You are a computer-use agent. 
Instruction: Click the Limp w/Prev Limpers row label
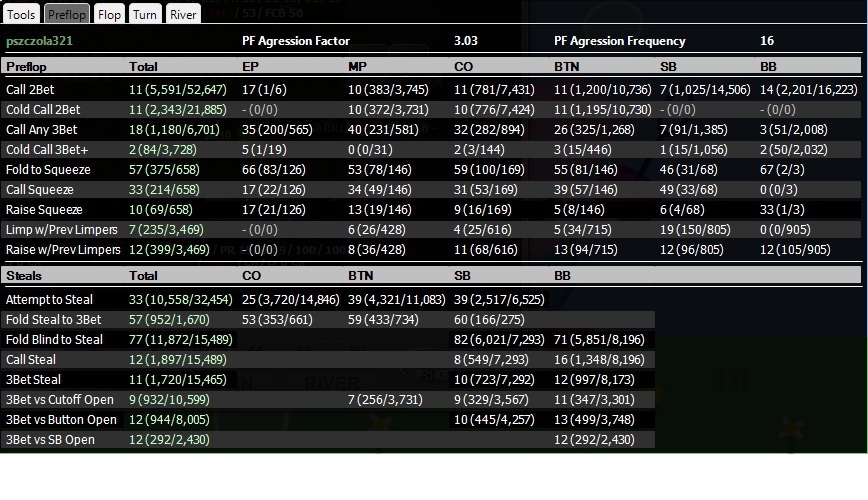click(x=61, y=230)
